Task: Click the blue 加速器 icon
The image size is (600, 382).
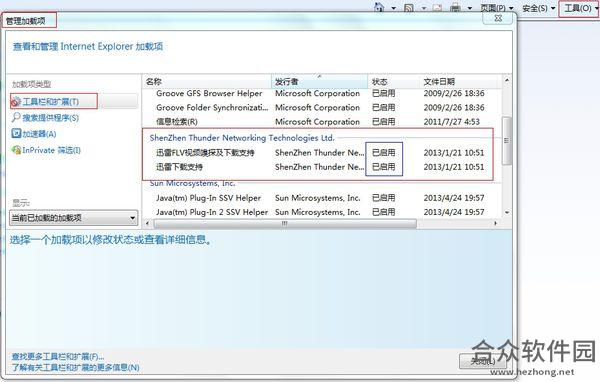Action: coord(16,134)
